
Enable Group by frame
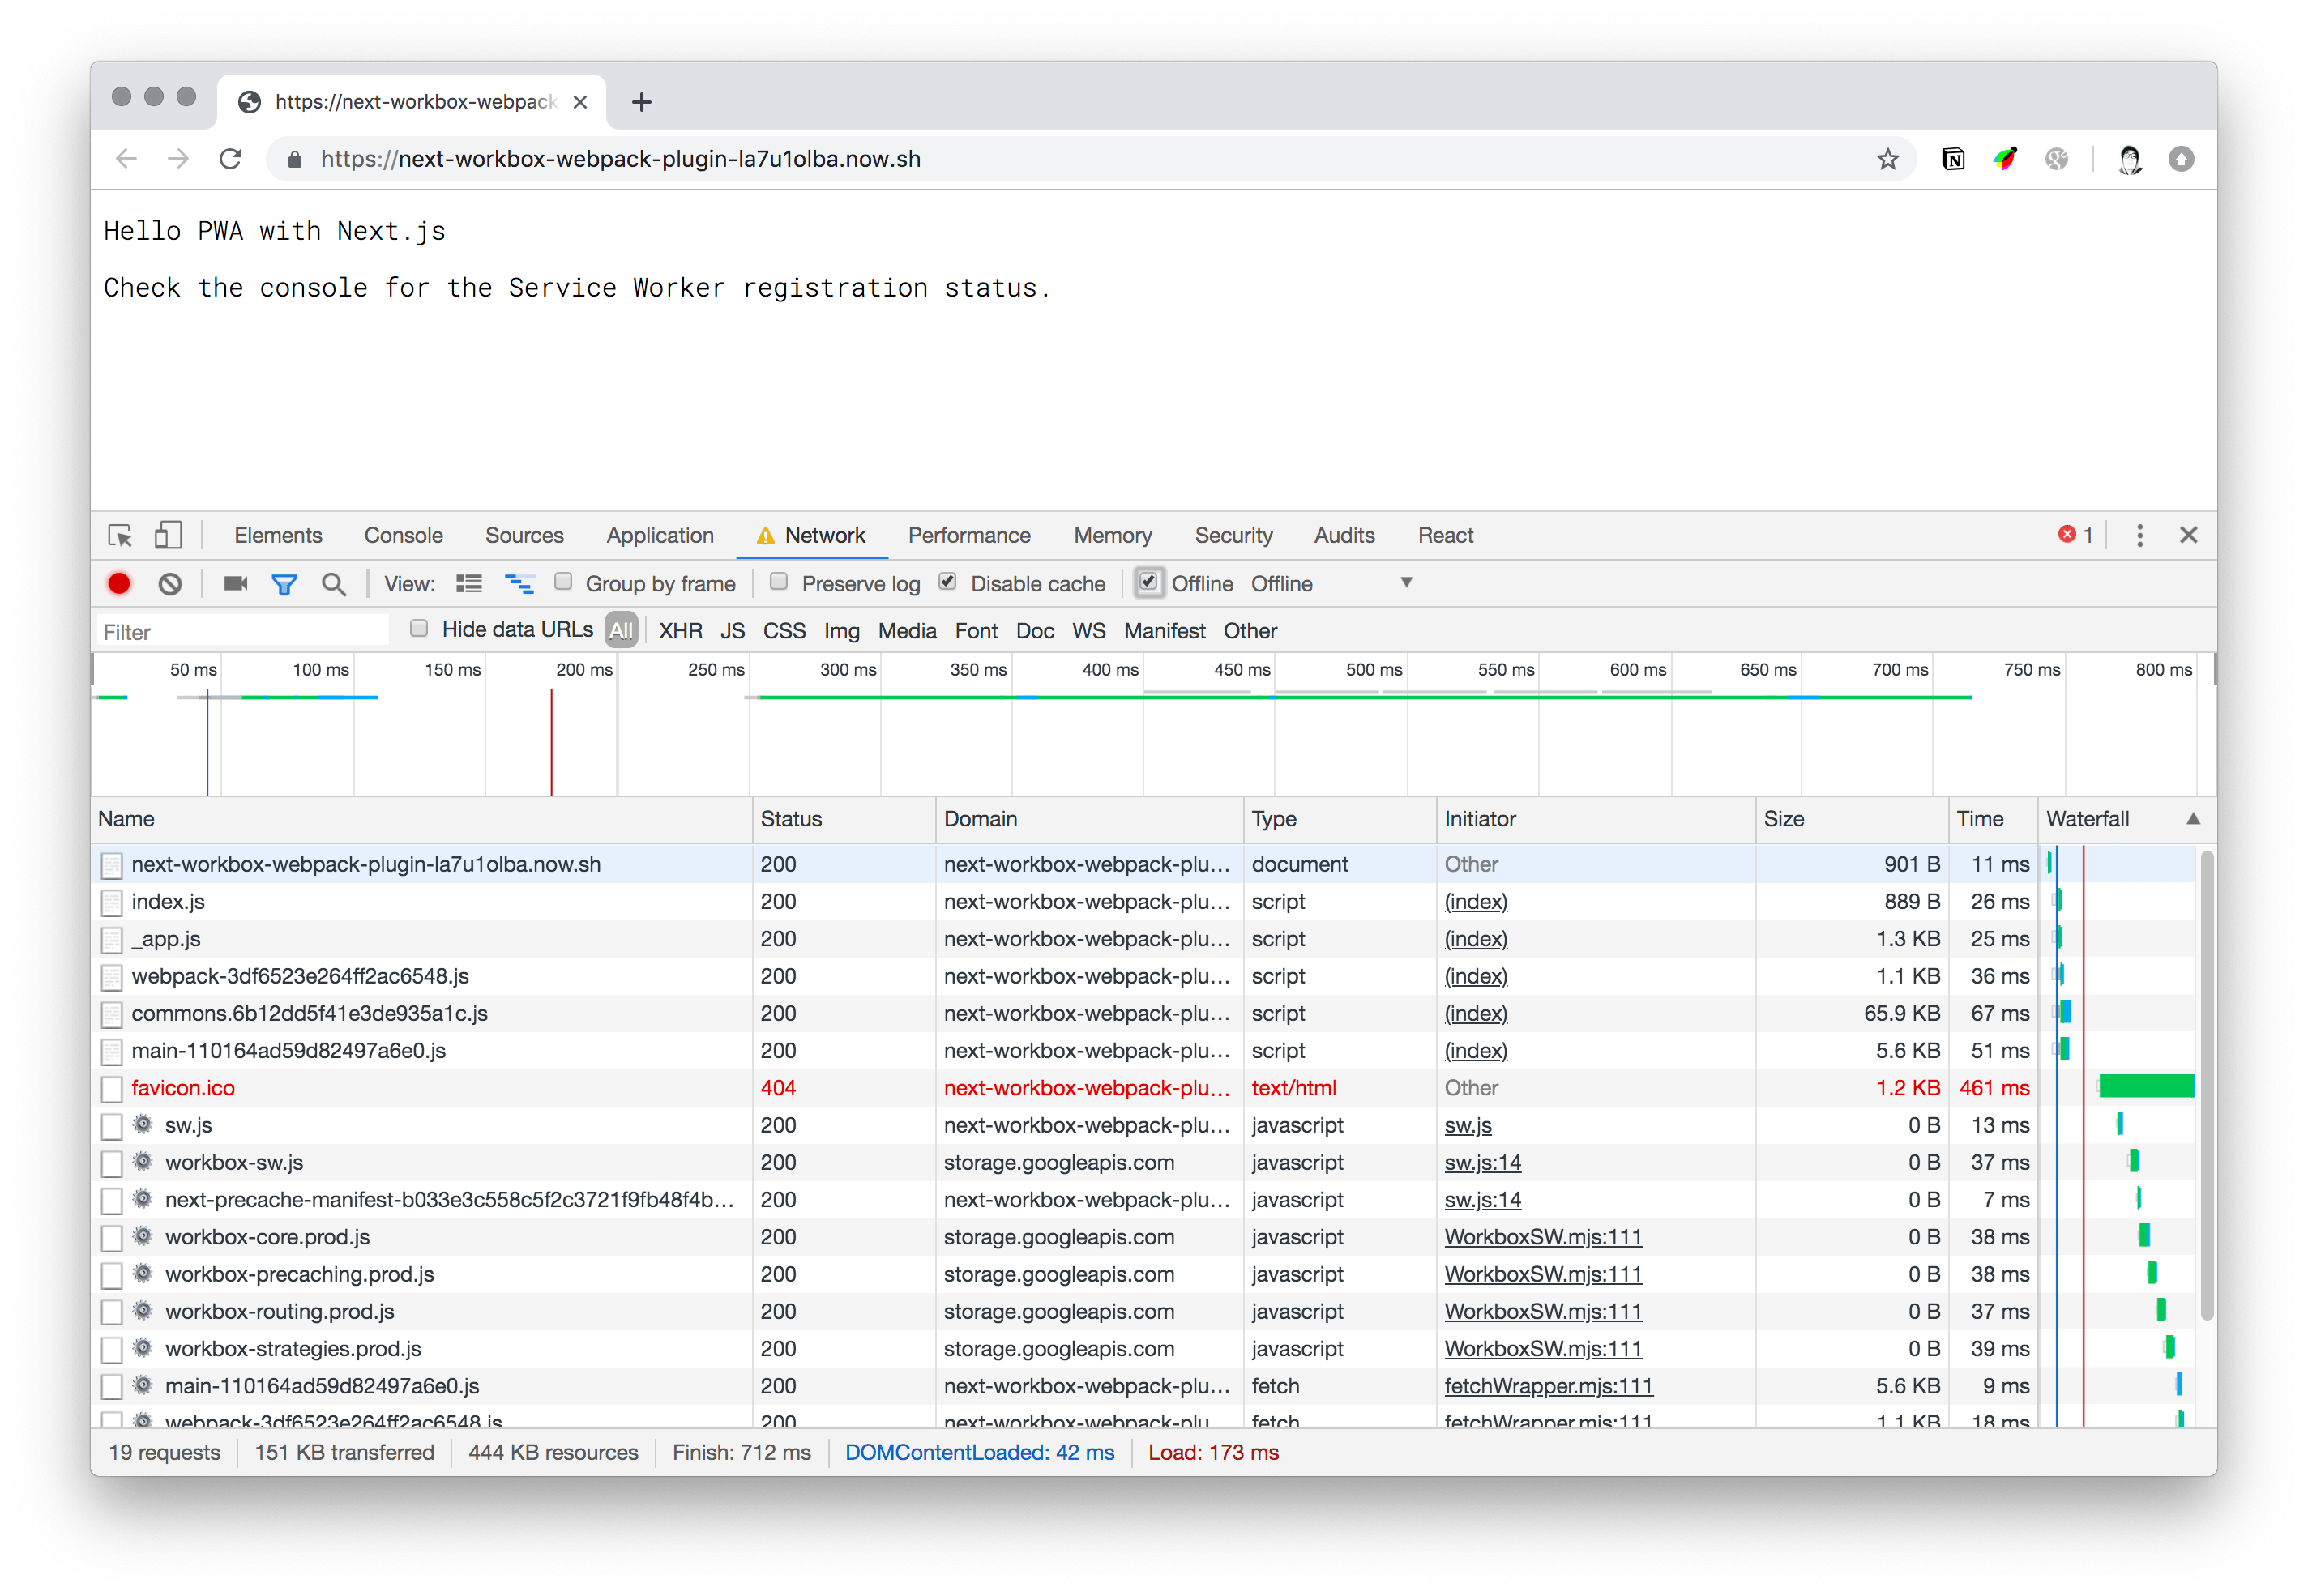[564, 582]
